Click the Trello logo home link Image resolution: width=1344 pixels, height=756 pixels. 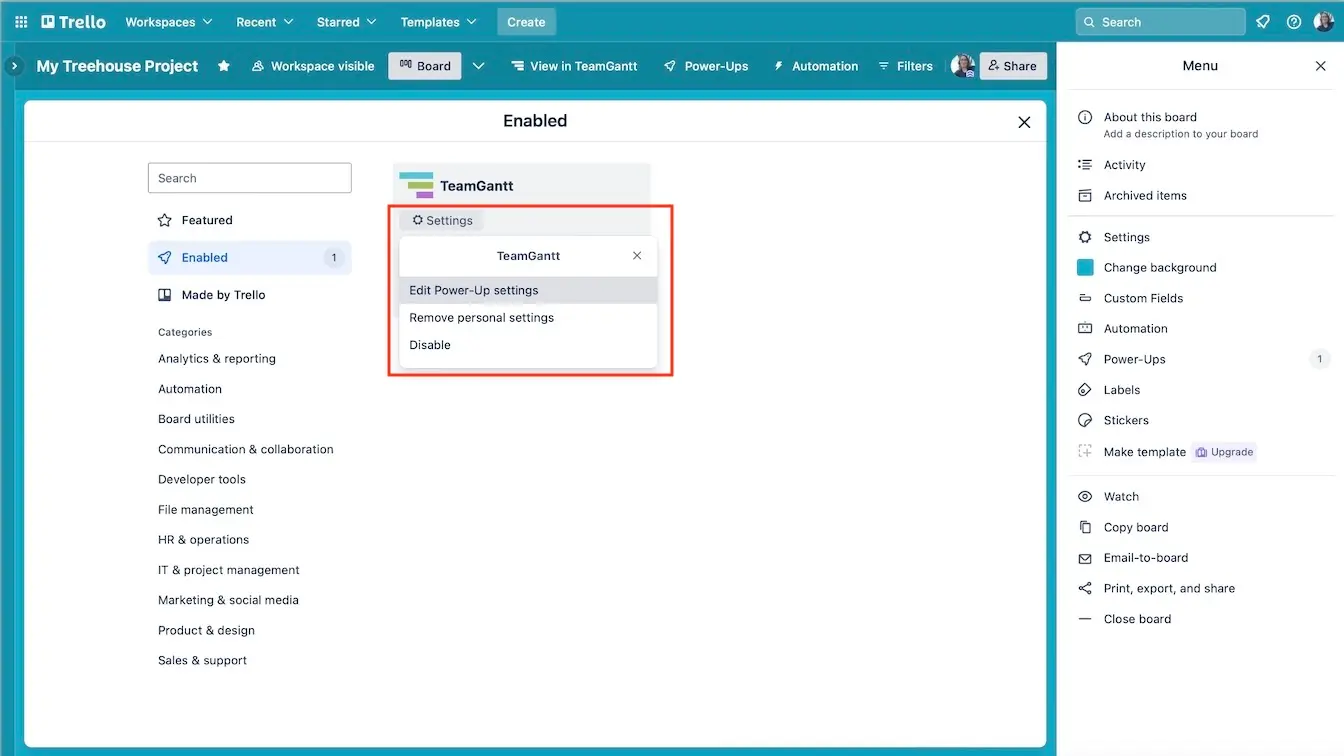[73, 22]
